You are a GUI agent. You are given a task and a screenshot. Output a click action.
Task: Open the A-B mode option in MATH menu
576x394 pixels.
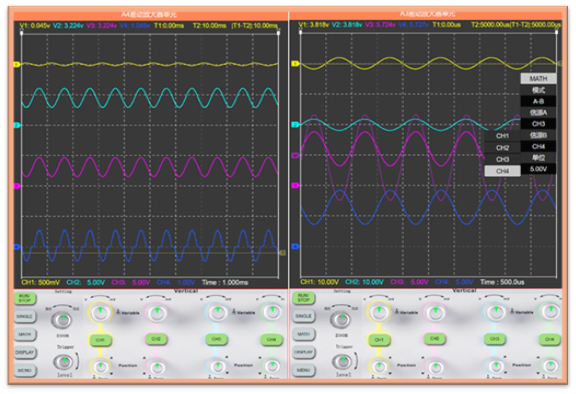(538, 101)
